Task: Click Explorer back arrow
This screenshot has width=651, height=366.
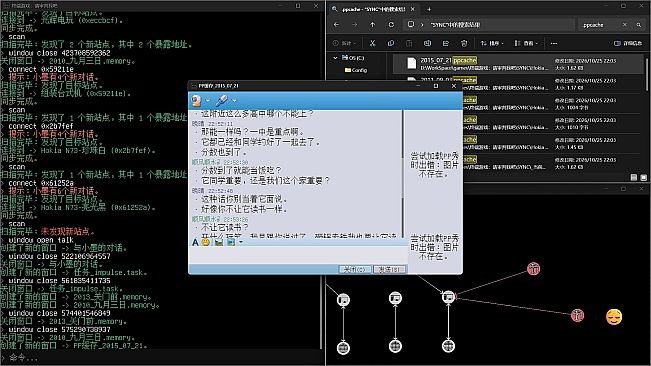Action: pos(336,24)
